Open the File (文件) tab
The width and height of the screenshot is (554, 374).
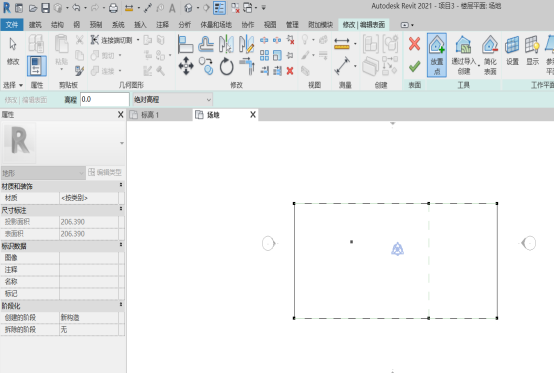(x=12, y=25)
